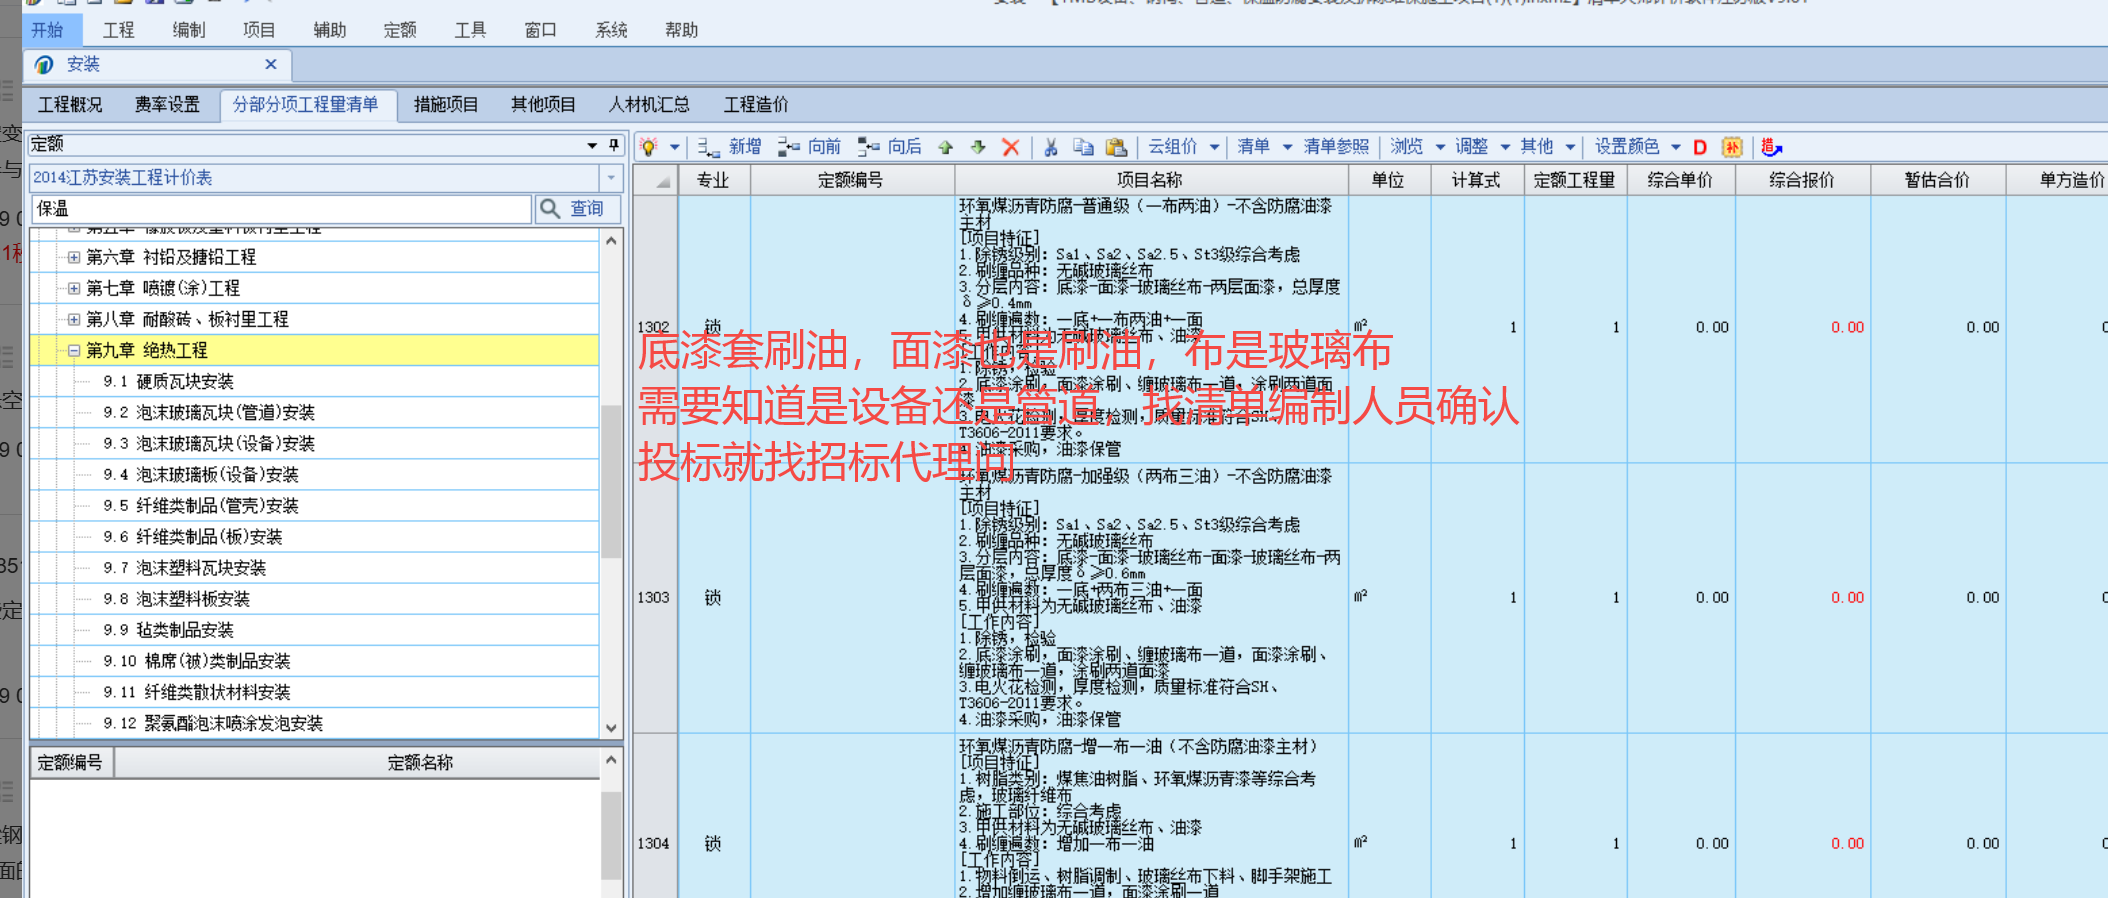Open the 定额 menu

pyautogui.click(x=400, y=30)
